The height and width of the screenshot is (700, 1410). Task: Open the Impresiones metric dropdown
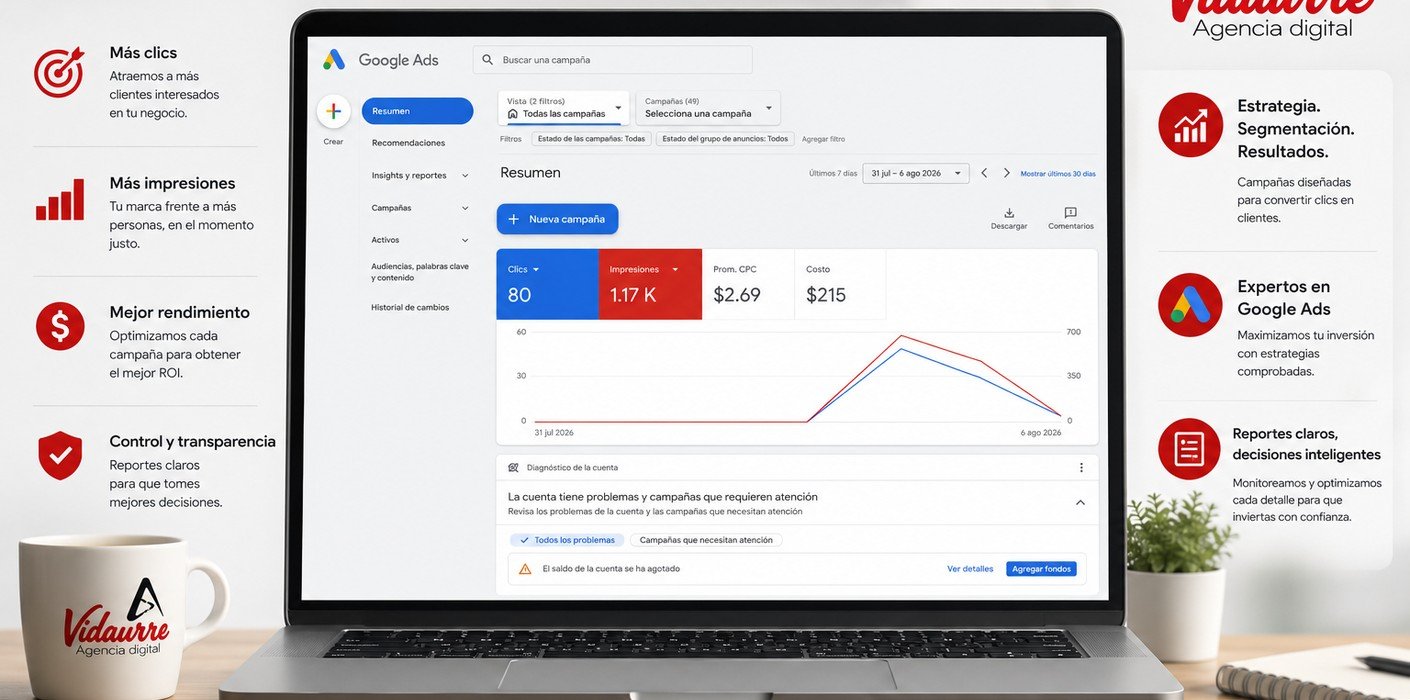pos(675,270)
